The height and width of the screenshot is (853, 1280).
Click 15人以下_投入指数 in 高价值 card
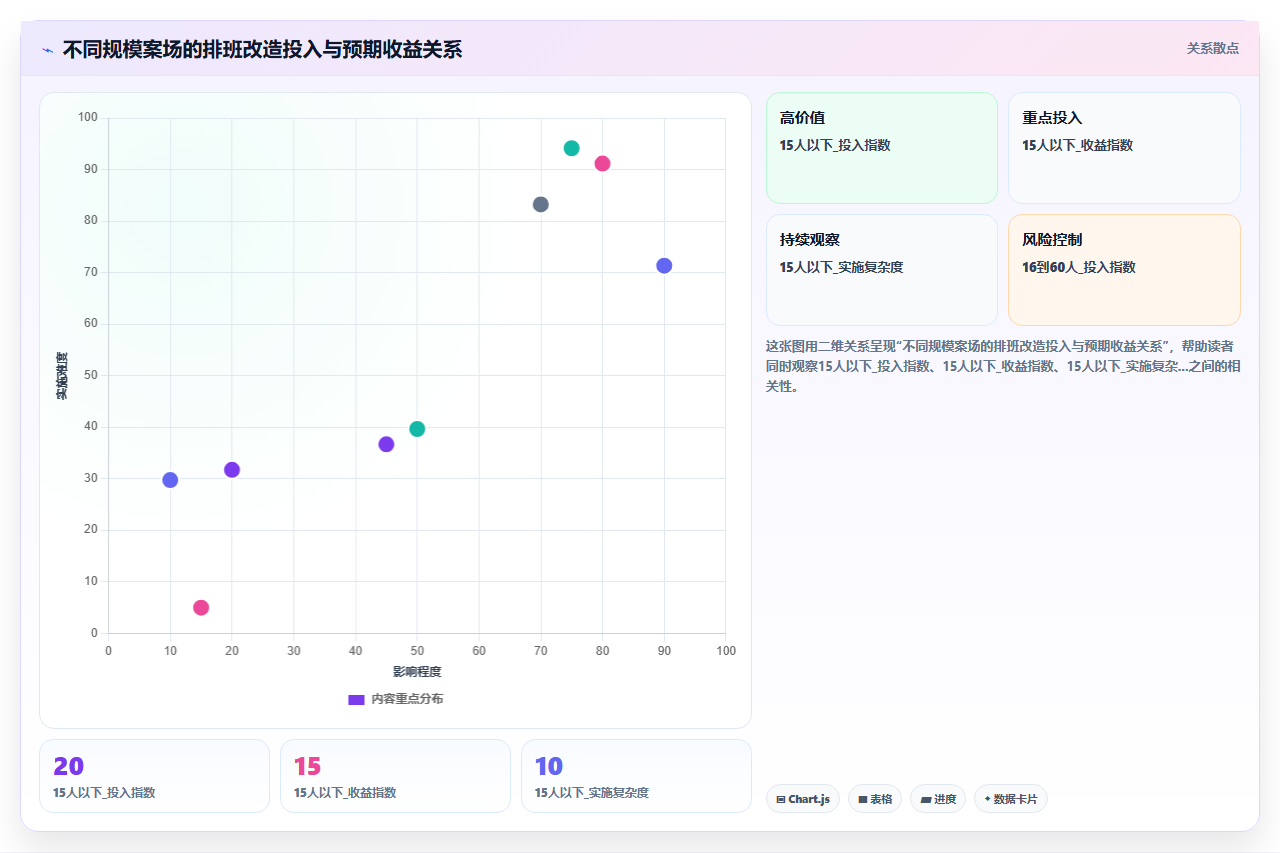coord(835,145)
